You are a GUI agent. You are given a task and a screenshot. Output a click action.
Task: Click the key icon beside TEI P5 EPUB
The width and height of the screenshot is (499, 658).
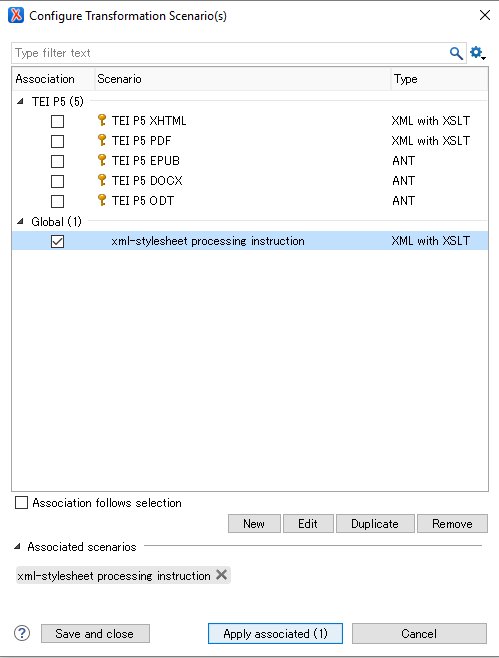click(x=102, y=160)
